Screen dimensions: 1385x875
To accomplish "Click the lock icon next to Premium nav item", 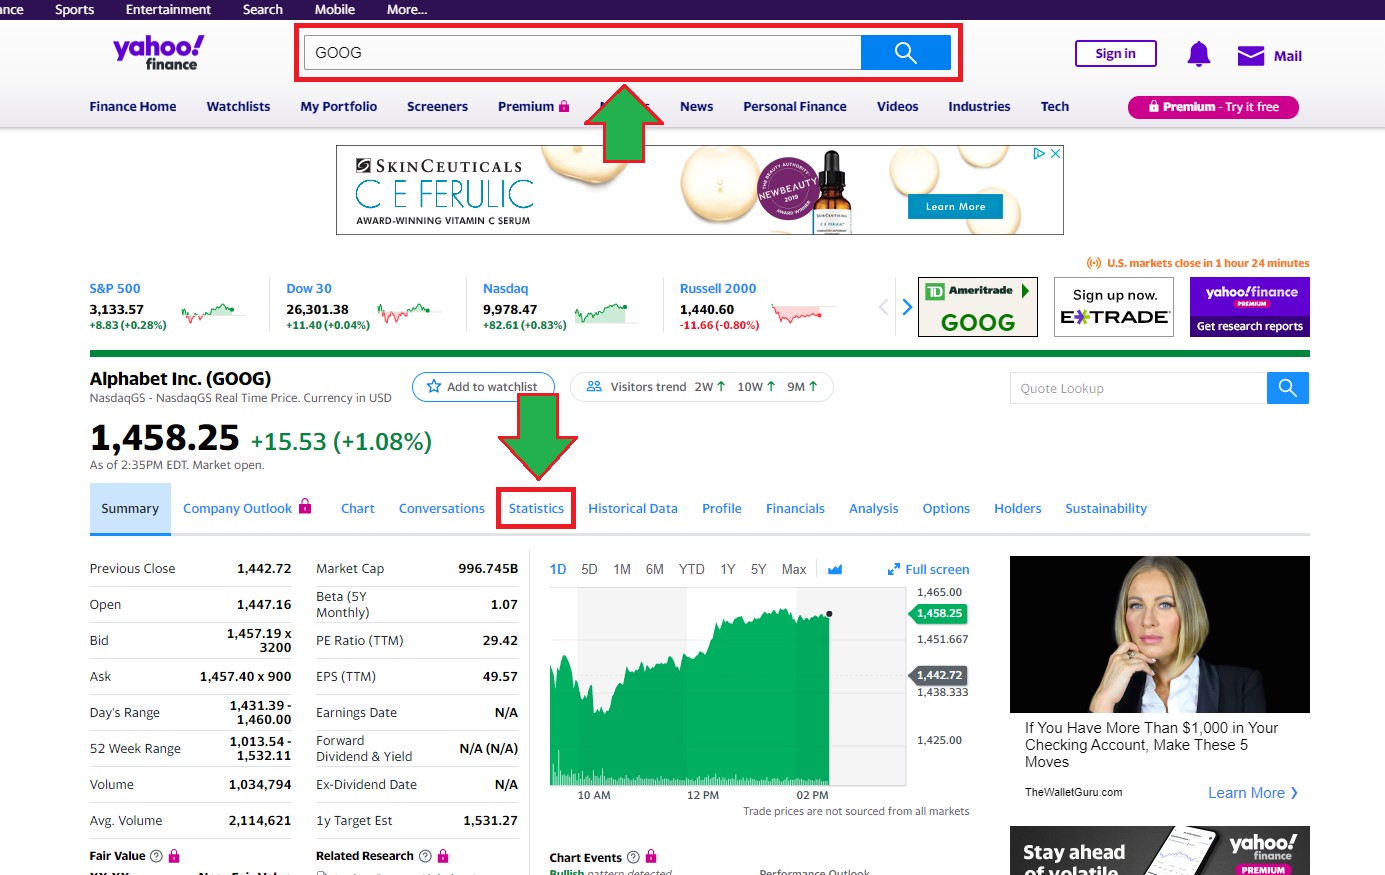I will (564, 106).
